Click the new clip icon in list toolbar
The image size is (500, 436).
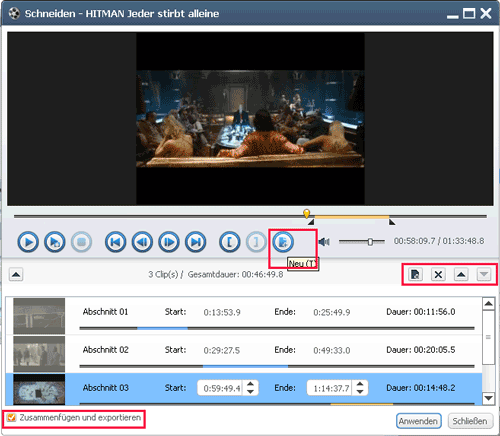tap(415, 275)
